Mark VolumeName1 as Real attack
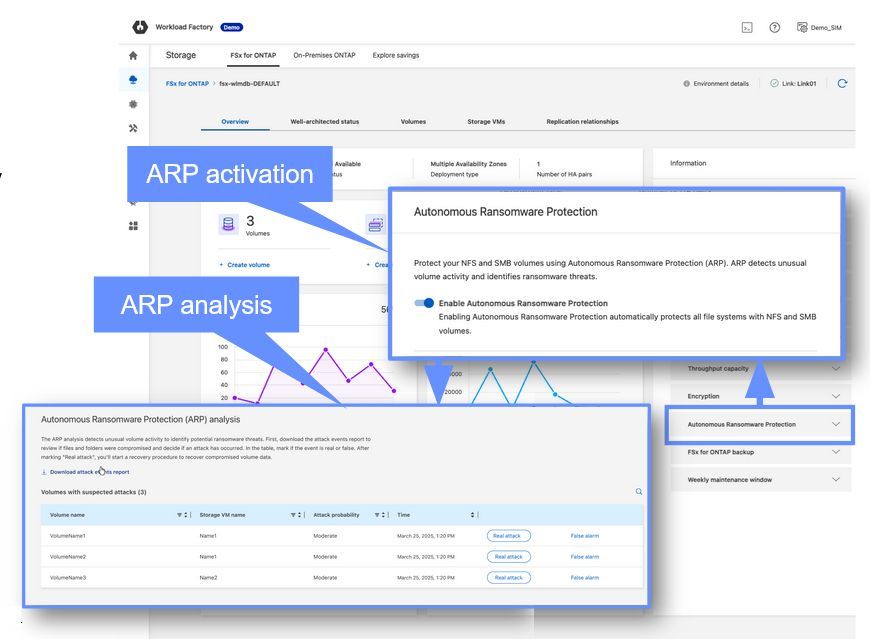The width and height of the screenshot is (870, 639). click(509, 536)
